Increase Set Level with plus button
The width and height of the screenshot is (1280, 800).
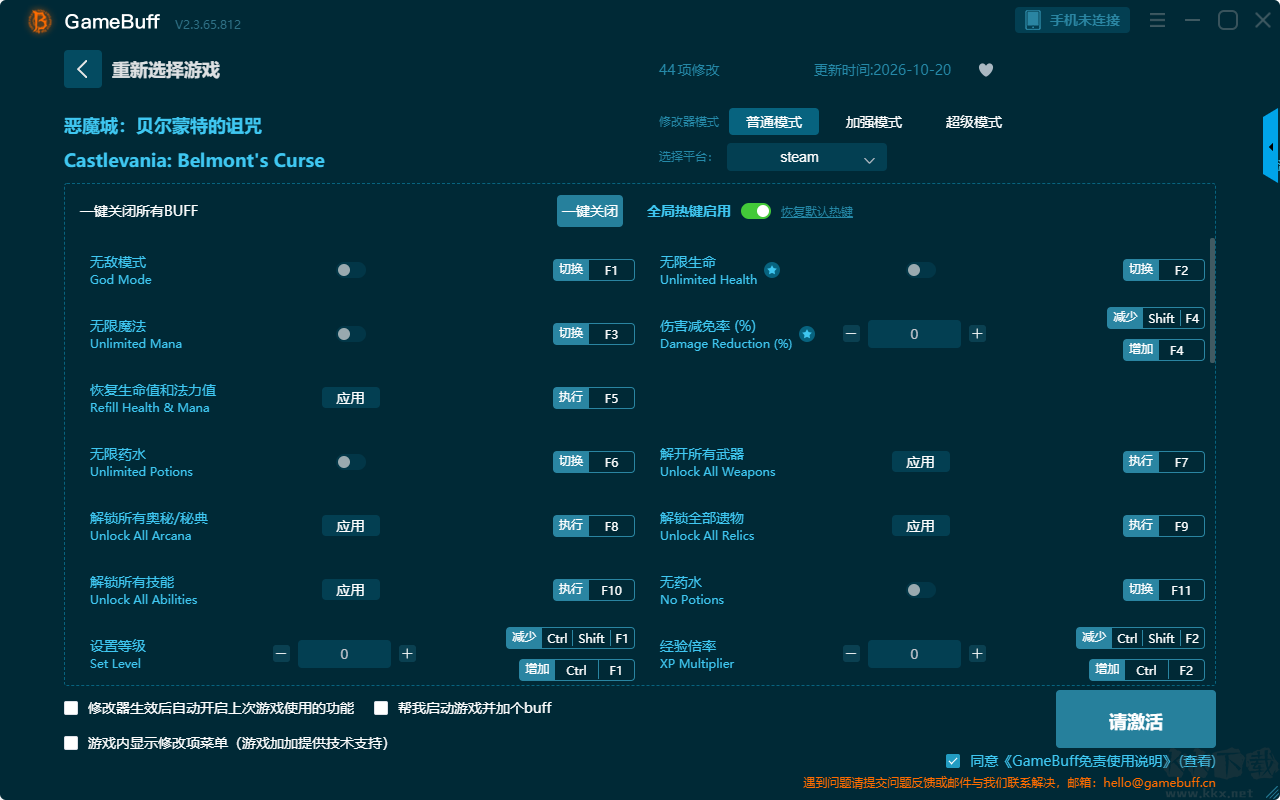tap(407, 654)
